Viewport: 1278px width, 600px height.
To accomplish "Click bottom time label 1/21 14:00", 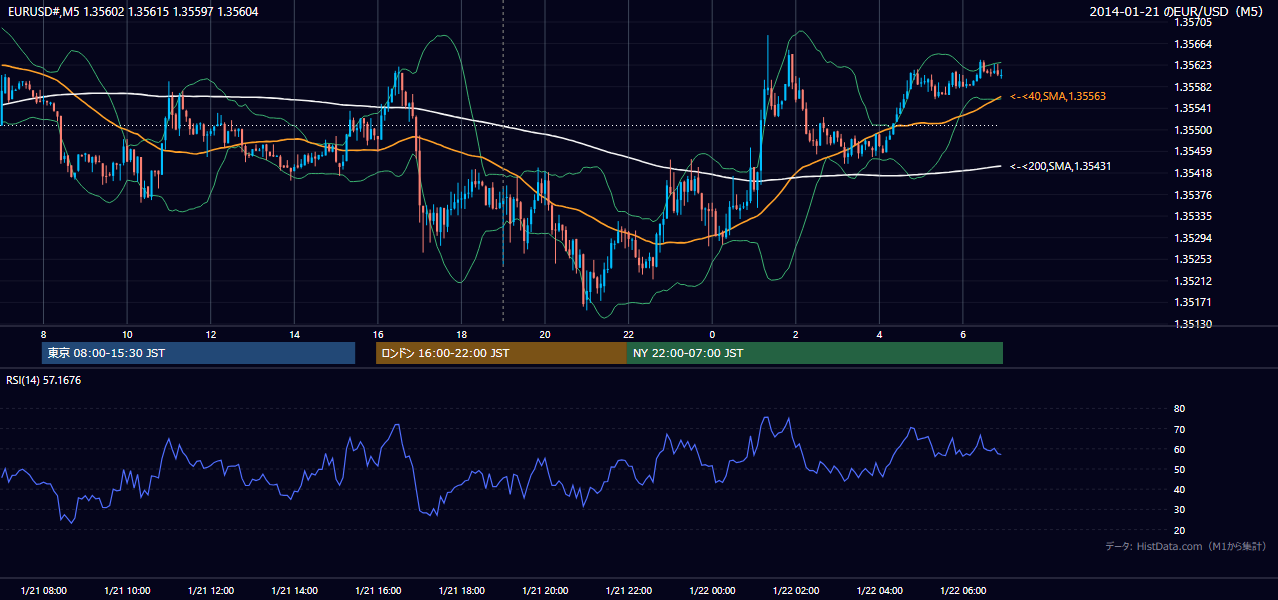I will tap(294, 591).
